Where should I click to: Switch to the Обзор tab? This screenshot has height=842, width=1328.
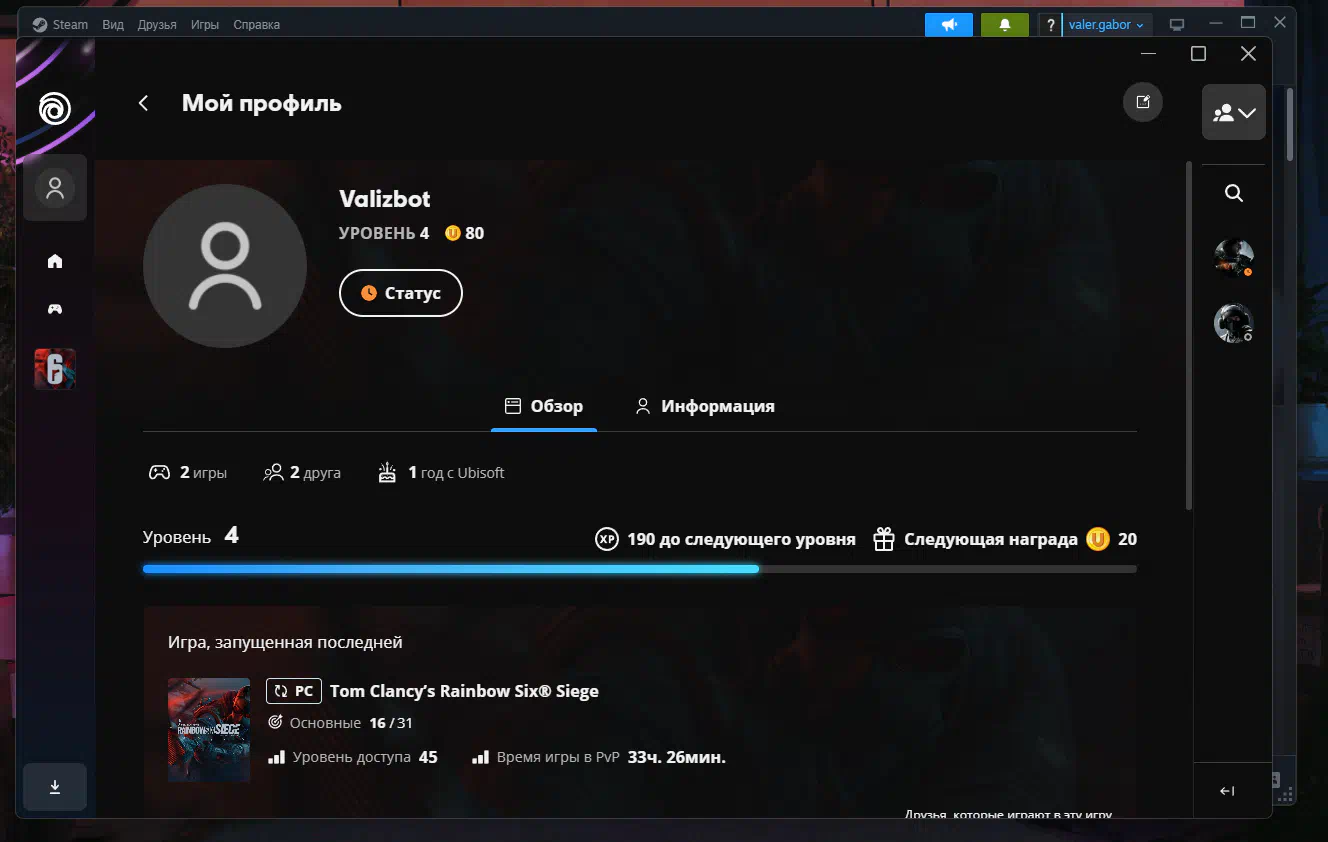point(544,406)
